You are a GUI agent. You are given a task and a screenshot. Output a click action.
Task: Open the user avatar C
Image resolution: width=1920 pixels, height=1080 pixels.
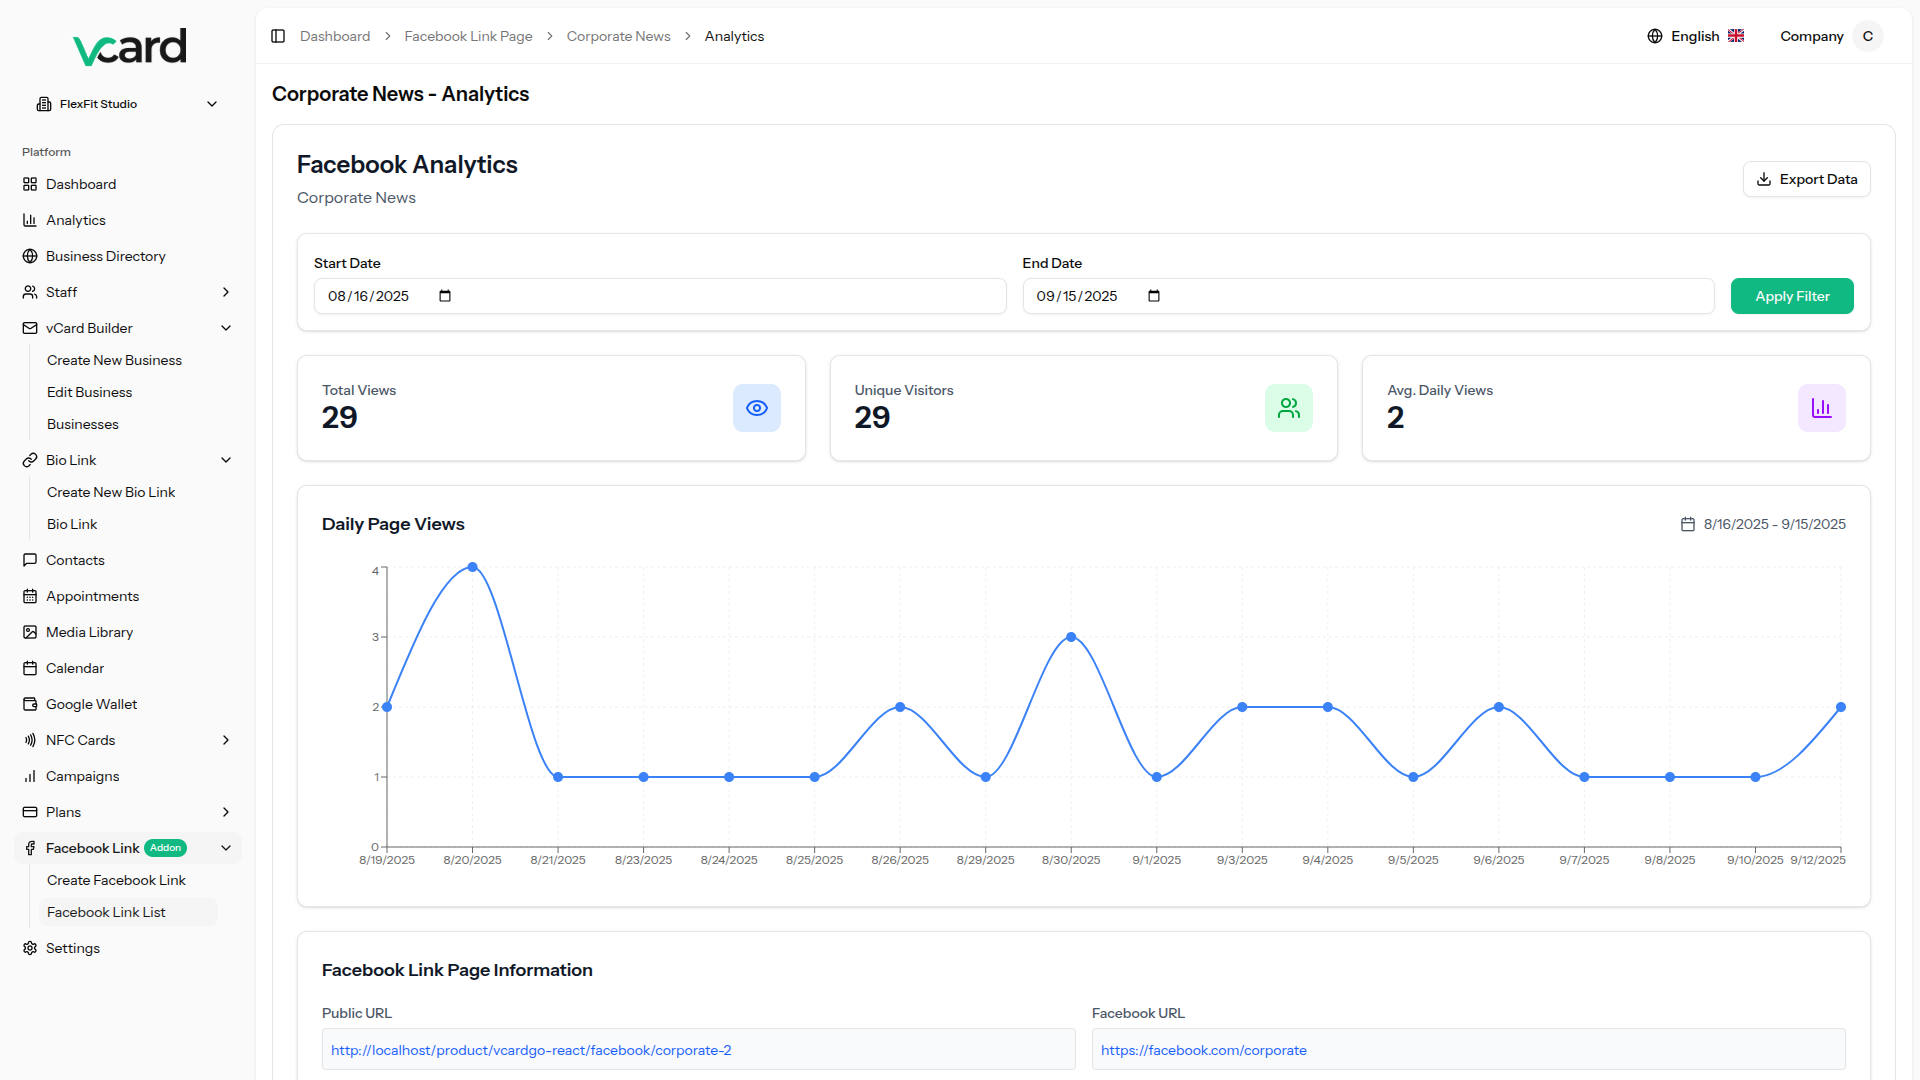click(x=1867, y=36)
